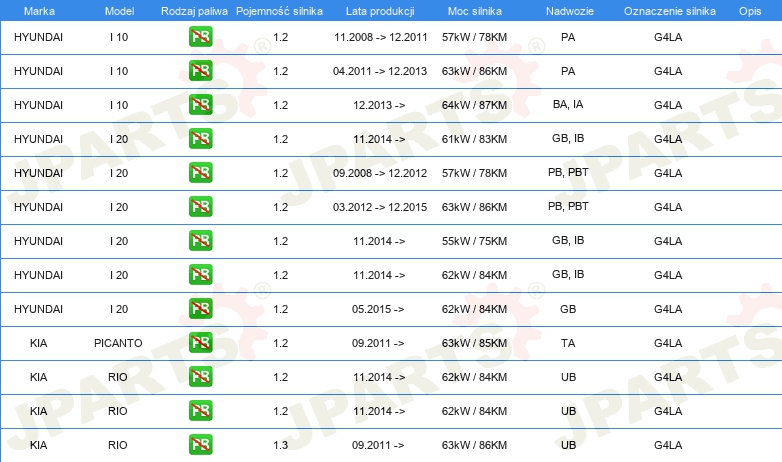Click the 1.3 engine capacity cell
The width and height of the screenshot is (782, 462).
click(280, 445)
